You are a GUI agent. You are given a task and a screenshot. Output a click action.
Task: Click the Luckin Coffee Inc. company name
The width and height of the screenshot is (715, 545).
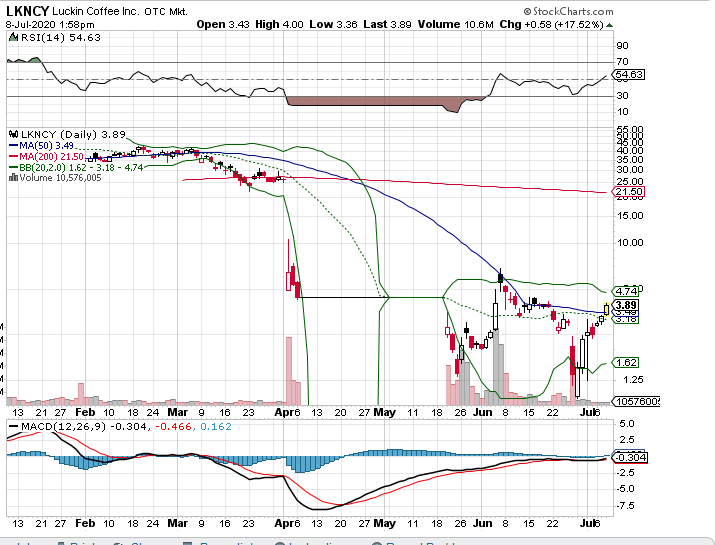coord(96,11)
